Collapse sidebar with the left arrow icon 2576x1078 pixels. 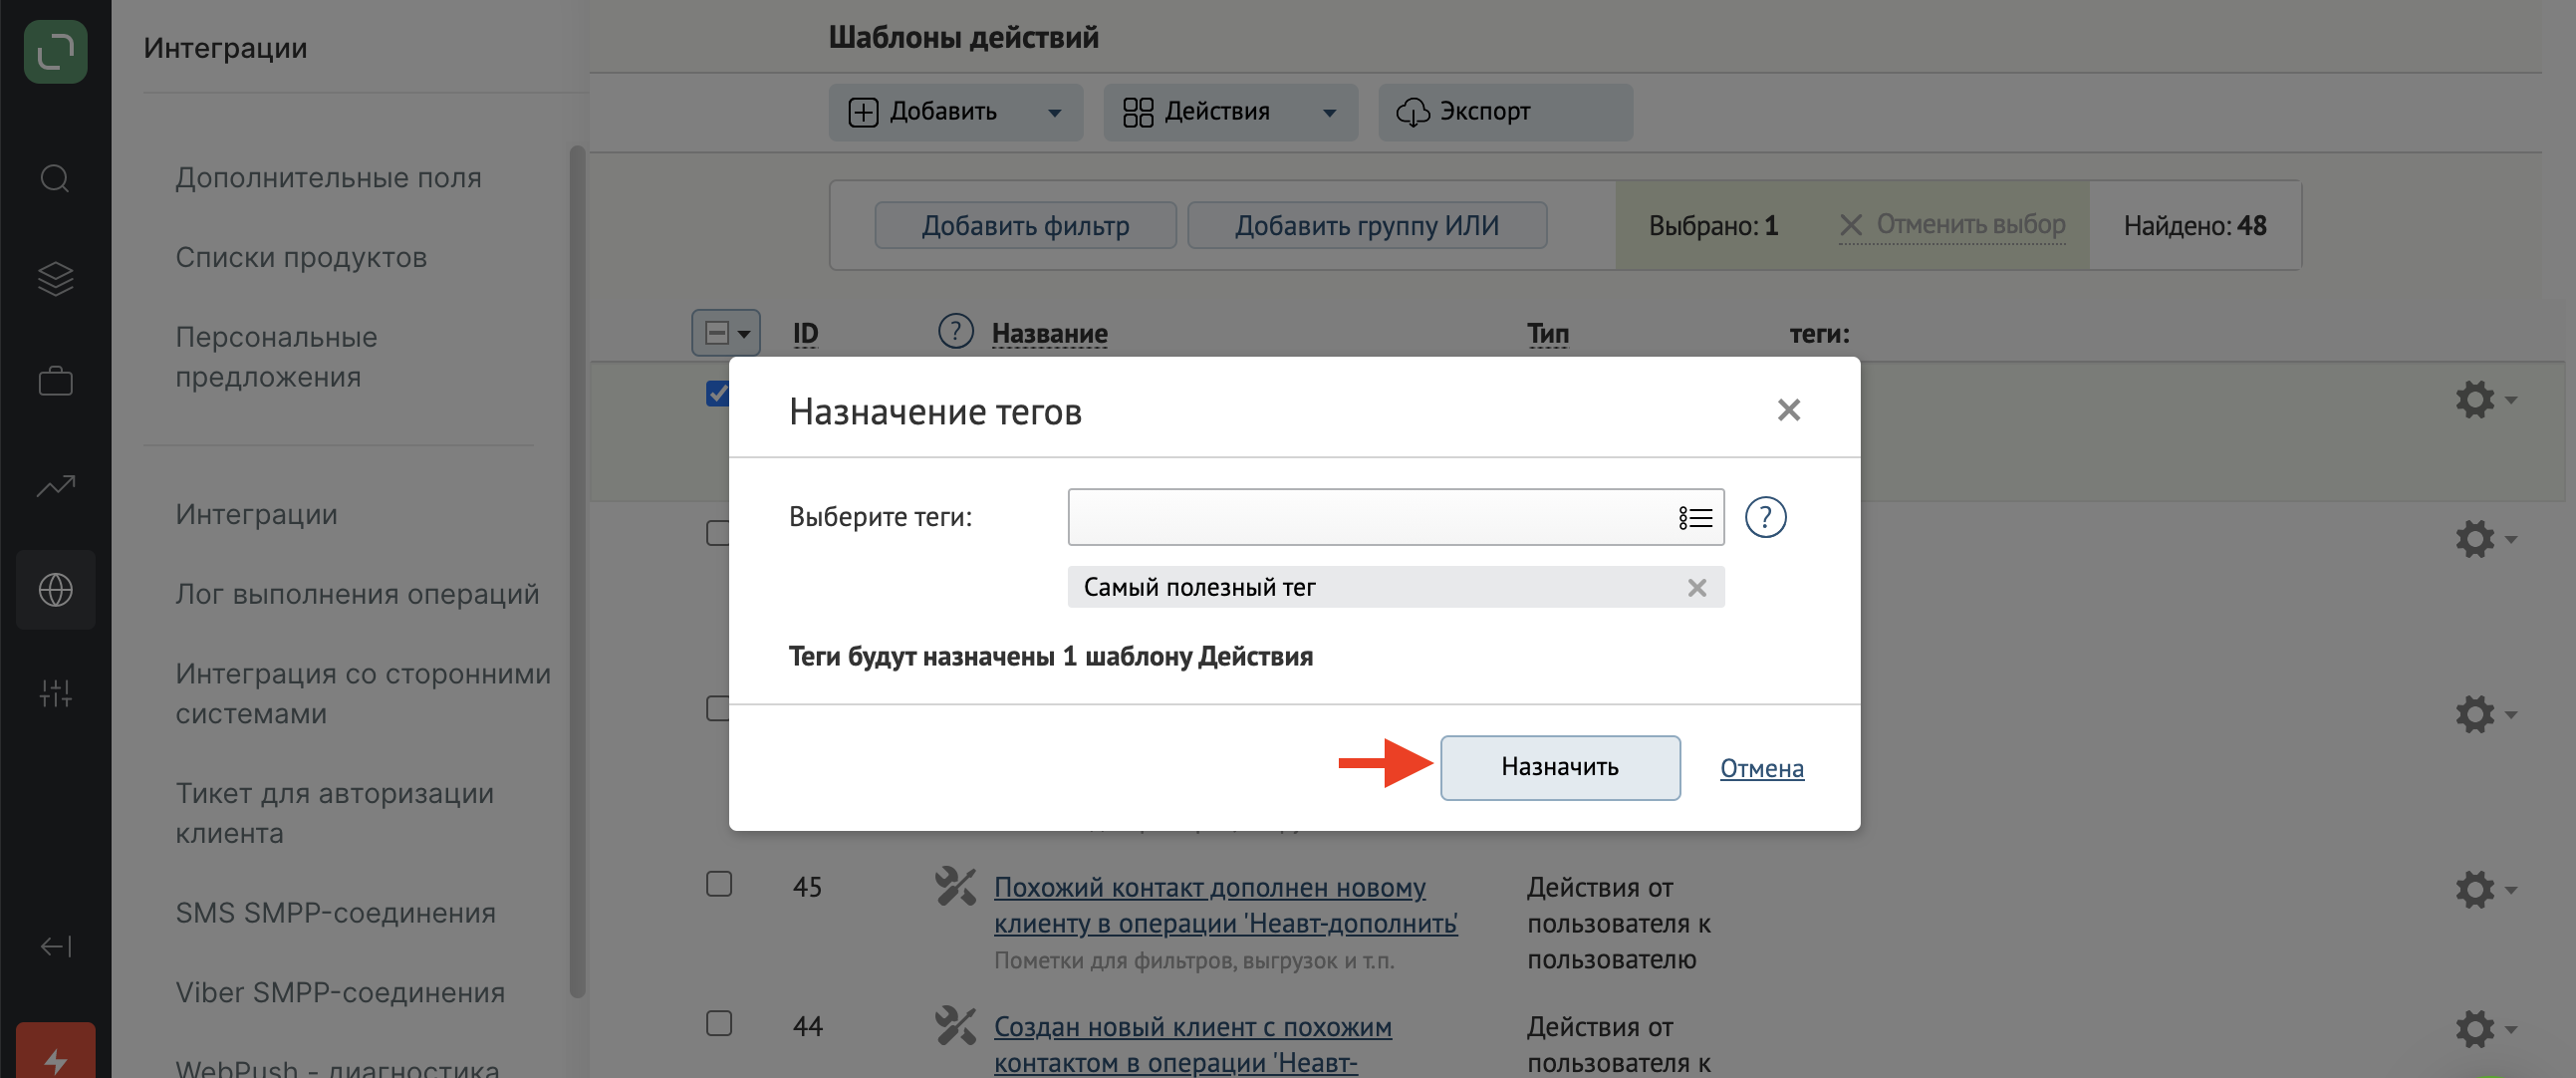pyautogui.click(x=55, y=946)
